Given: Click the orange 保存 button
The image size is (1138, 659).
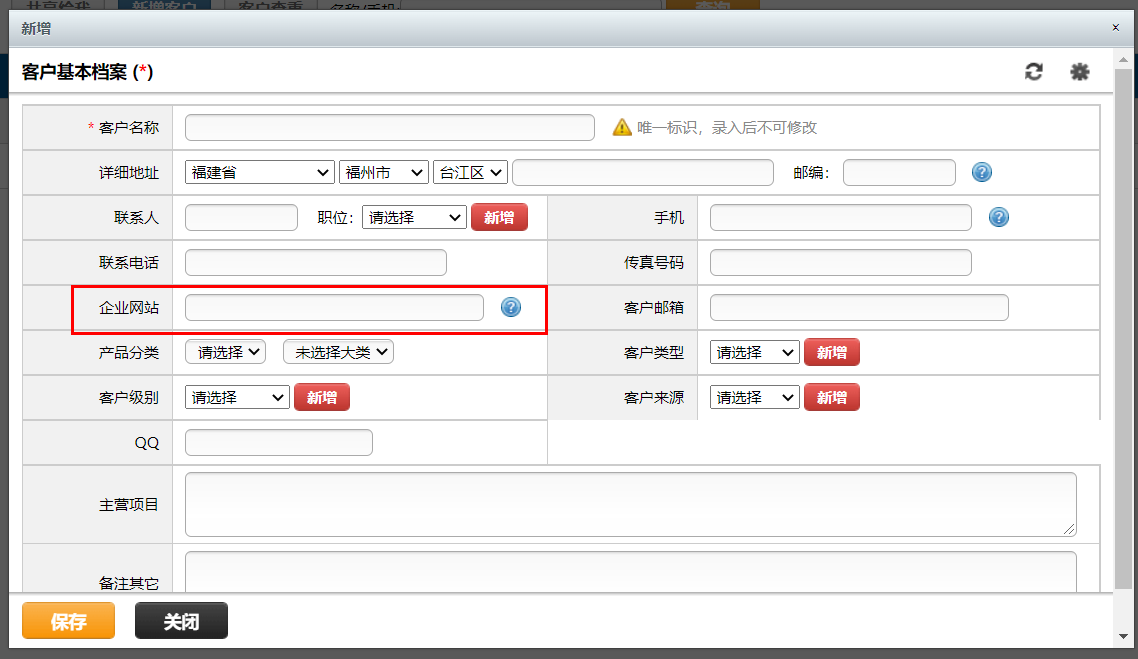Looking at the screenshot, I should click(68, 621).
